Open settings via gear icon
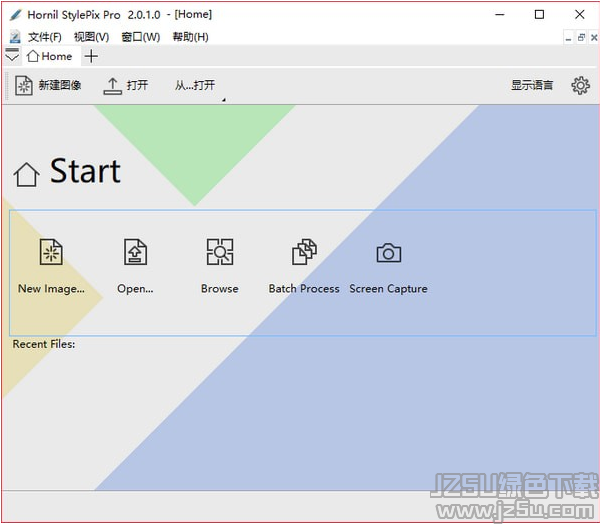Image resolution: width=600 pixels, height=524 pixels. click(580, 85)
